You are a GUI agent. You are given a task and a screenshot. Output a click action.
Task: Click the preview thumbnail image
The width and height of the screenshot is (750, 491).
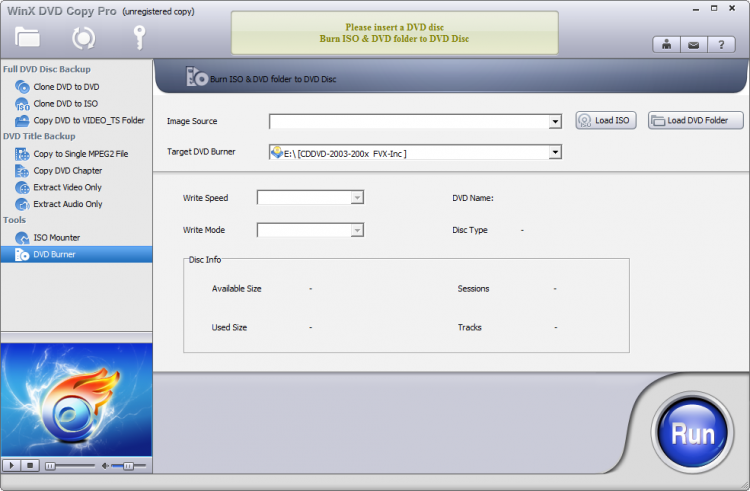tap(77, 400)
